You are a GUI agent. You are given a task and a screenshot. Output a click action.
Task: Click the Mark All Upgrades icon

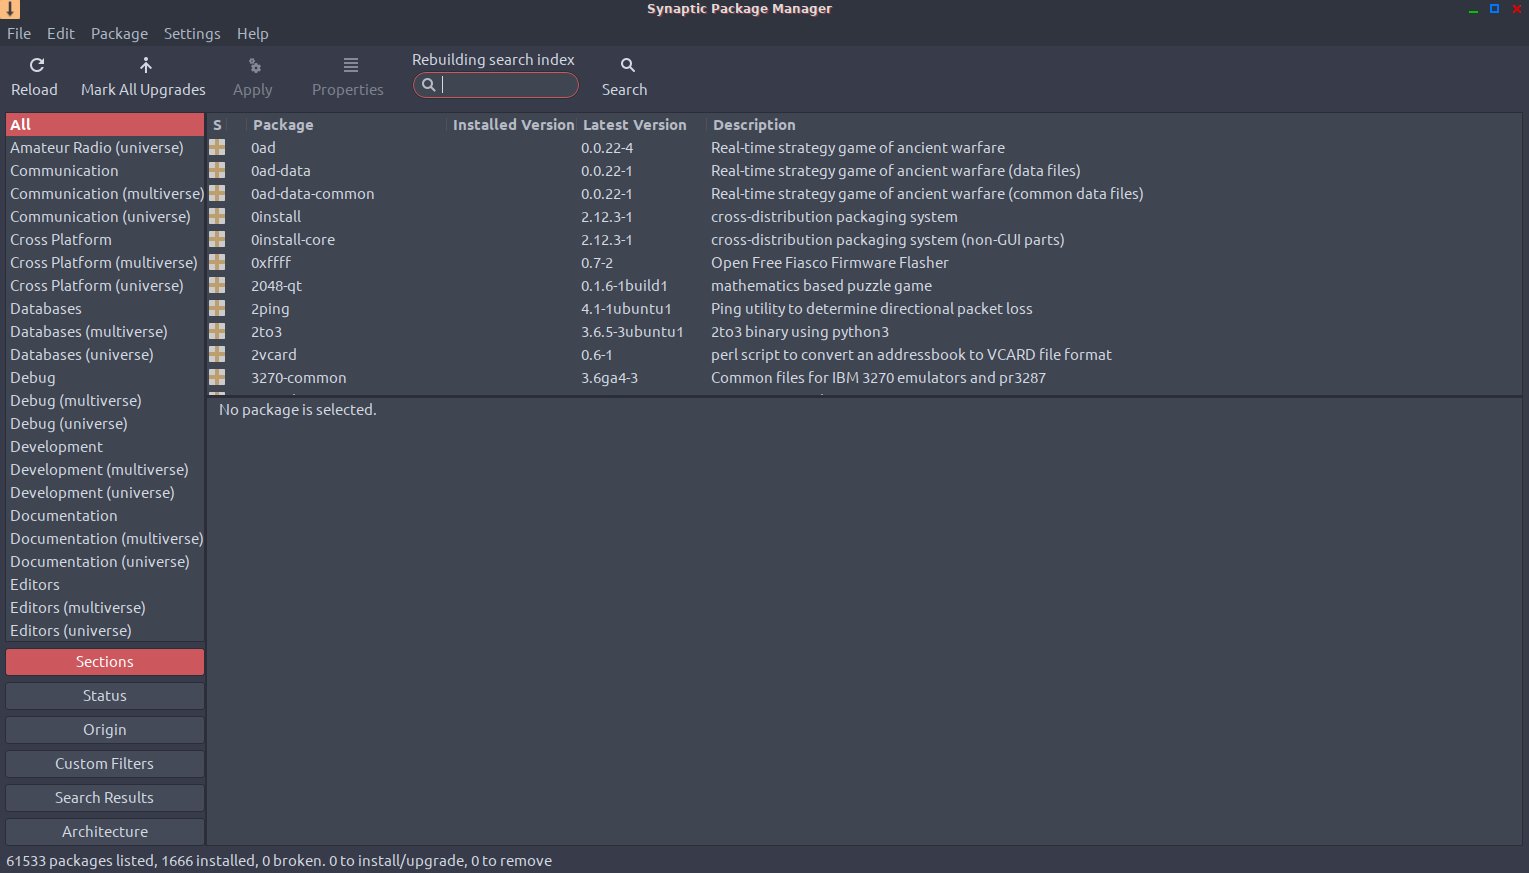pyautogui.click(x=145, y=66)
